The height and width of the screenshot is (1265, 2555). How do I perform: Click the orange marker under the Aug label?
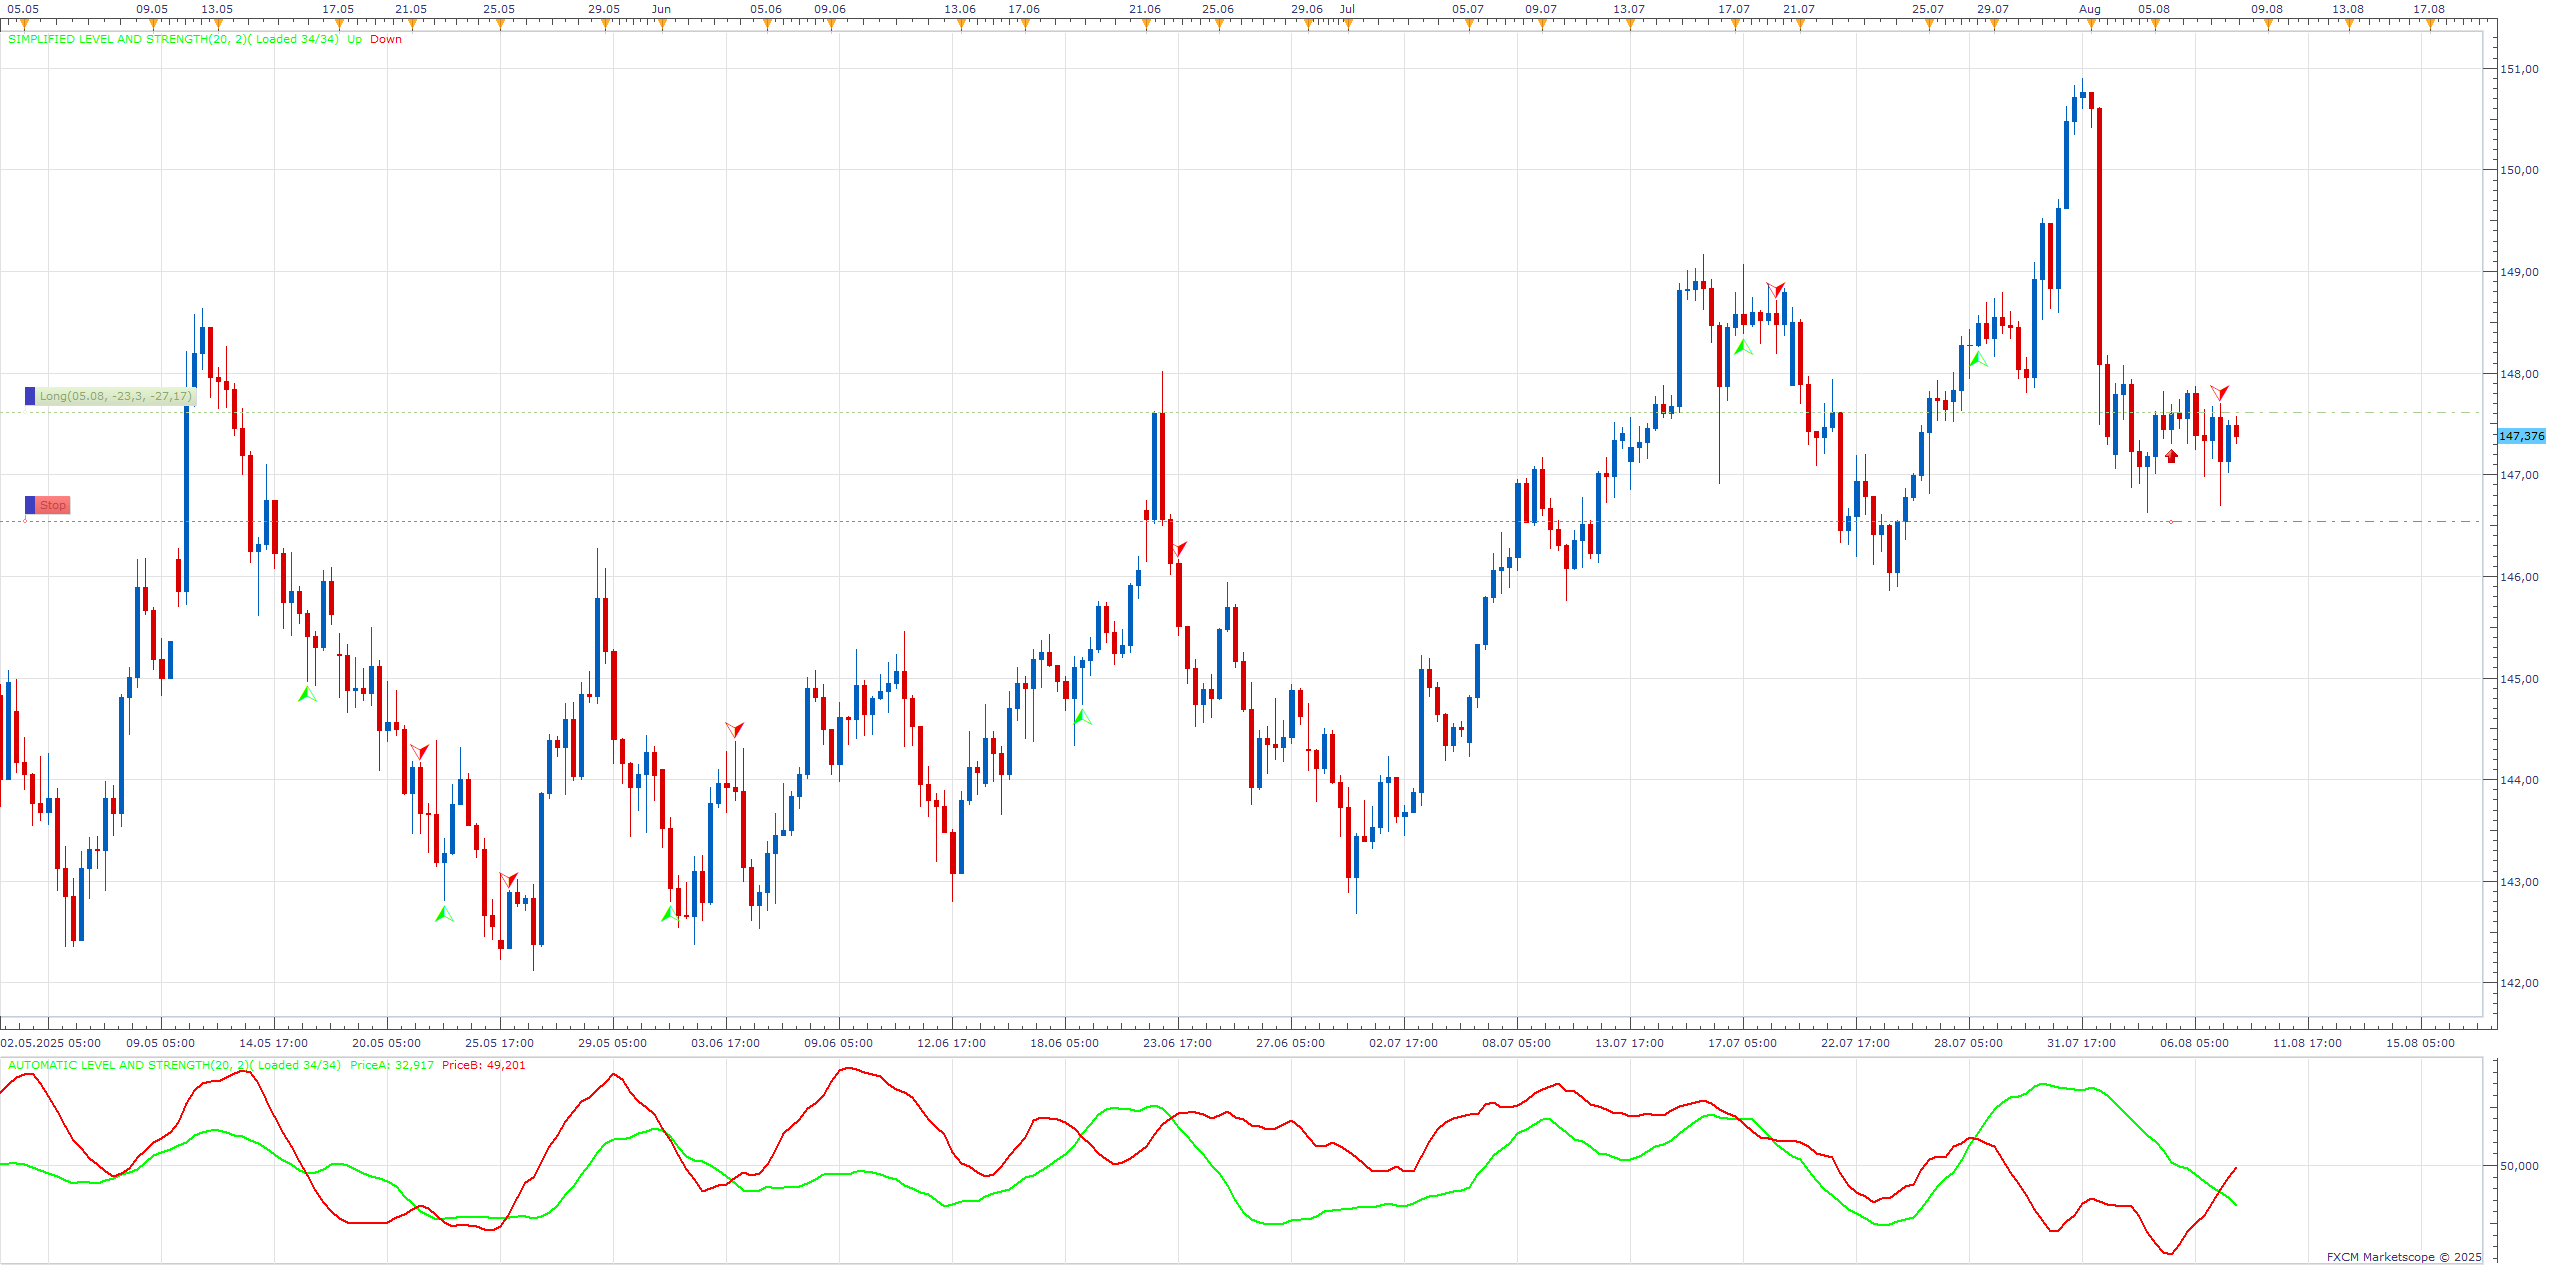tap(2091, 24)
